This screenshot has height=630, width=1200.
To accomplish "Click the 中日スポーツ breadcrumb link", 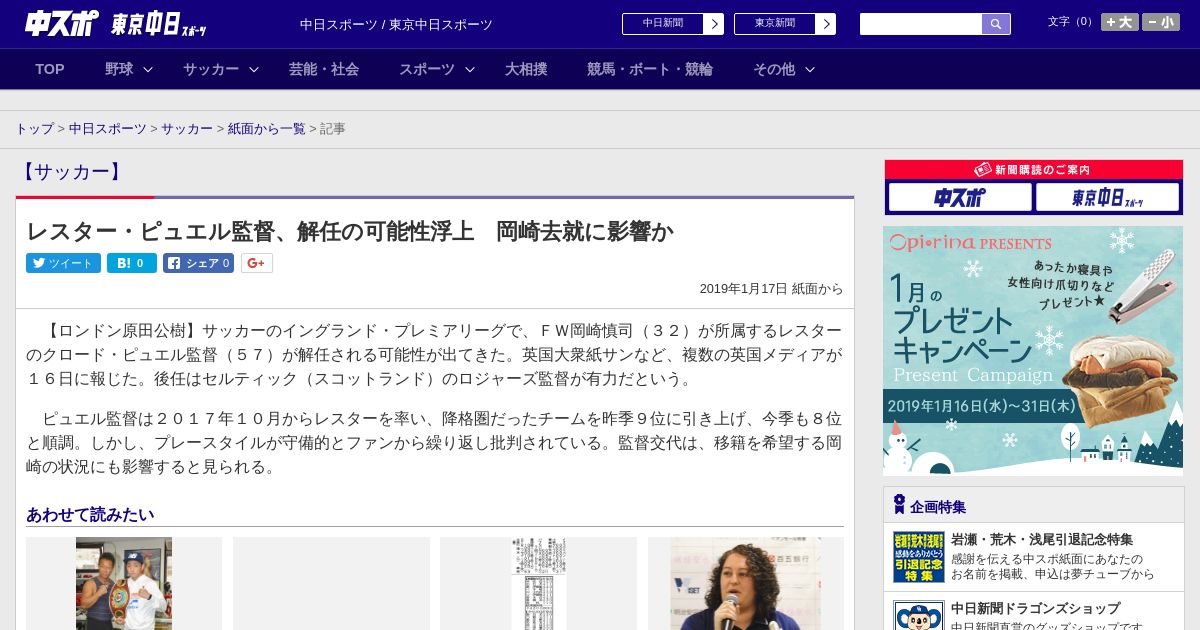I will (x=108, y=129).
